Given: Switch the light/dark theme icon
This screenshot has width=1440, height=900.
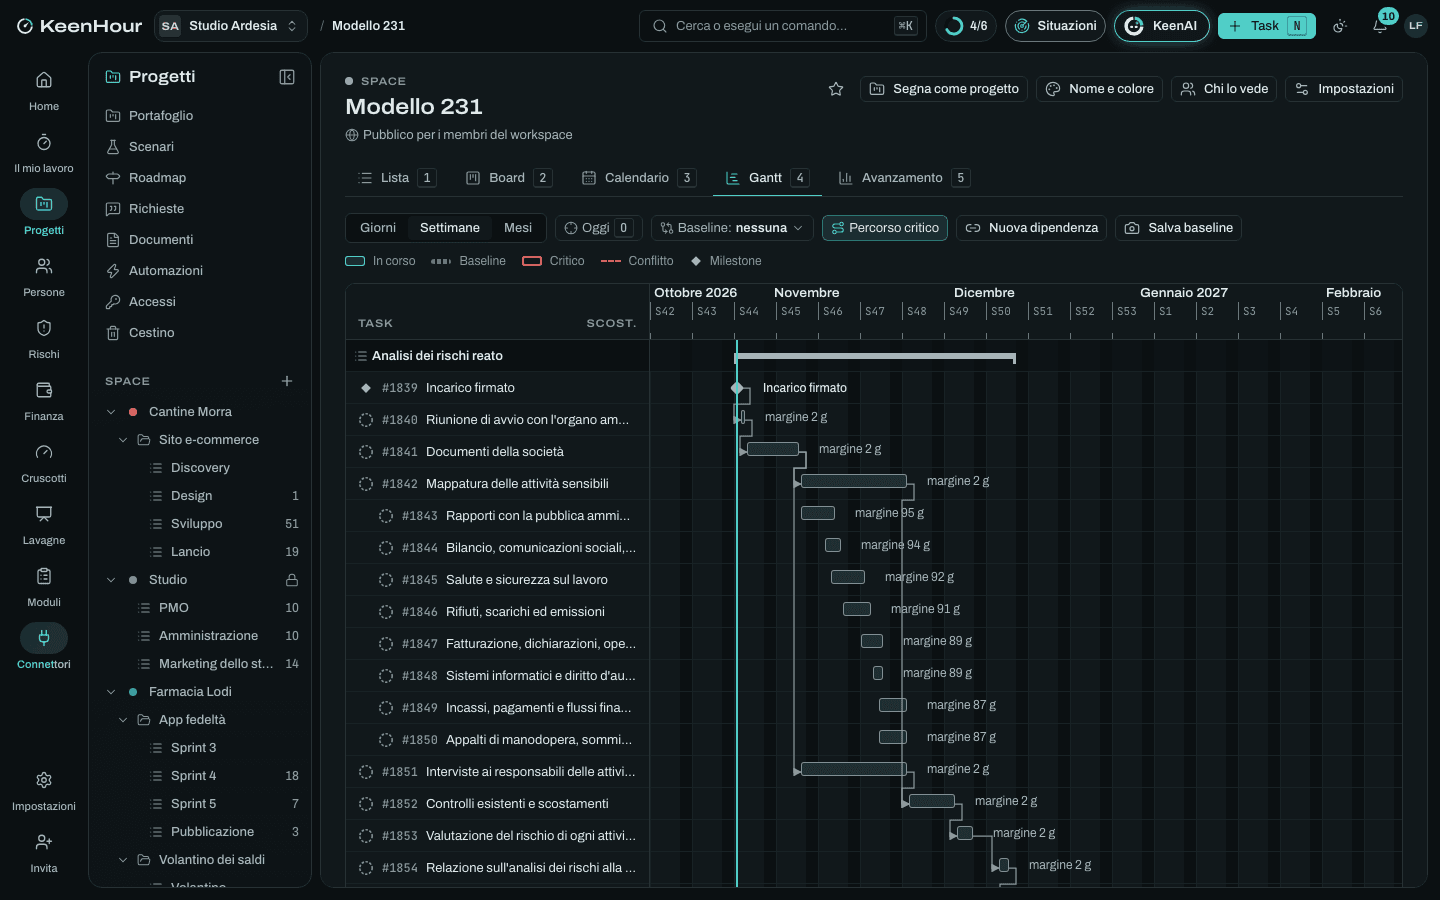Looking at the screenshot, I should tap(1340, 26).
